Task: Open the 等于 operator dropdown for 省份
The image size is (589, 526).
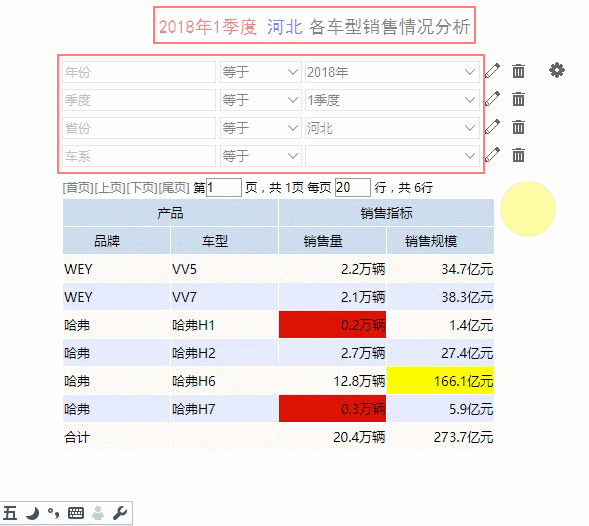Action: tap(261, 128)
